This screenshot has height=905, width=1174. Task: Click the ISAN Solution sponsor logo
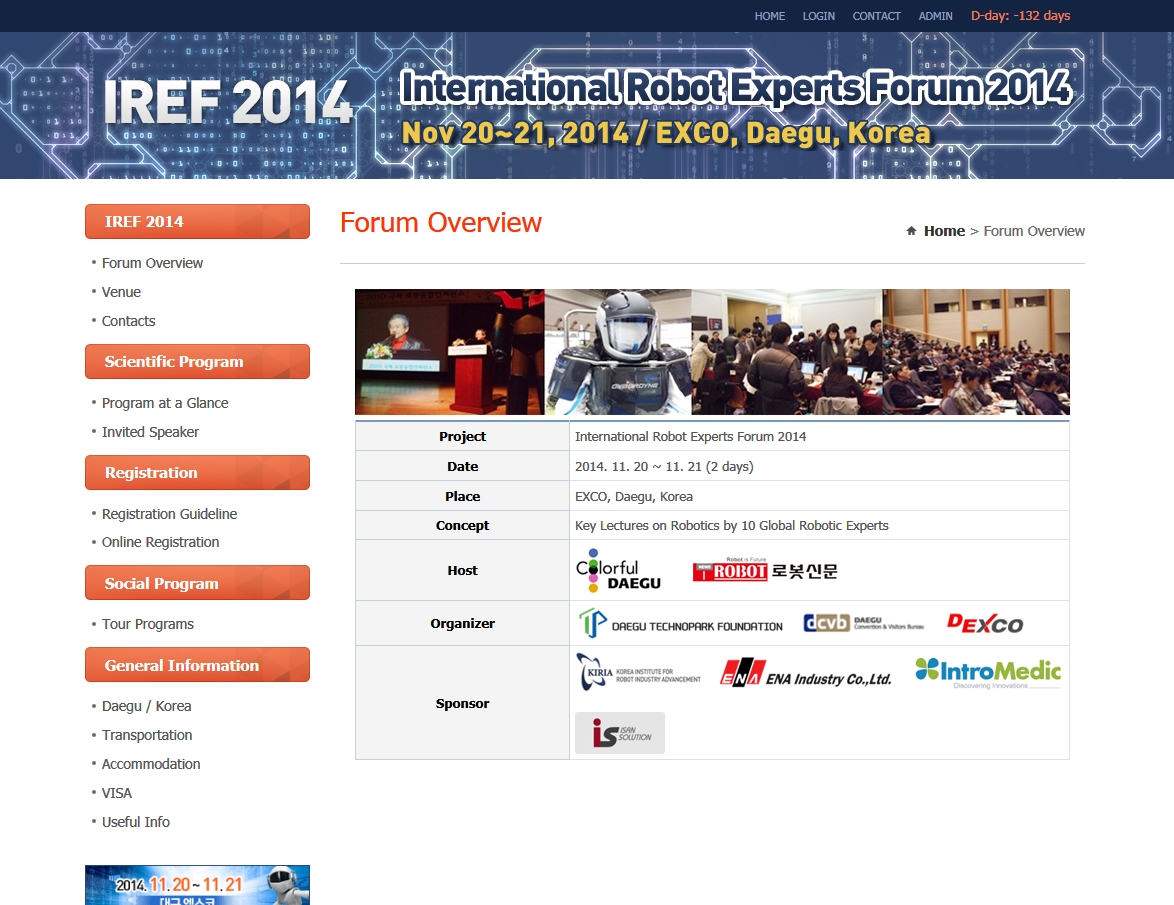tap(620, 732)
